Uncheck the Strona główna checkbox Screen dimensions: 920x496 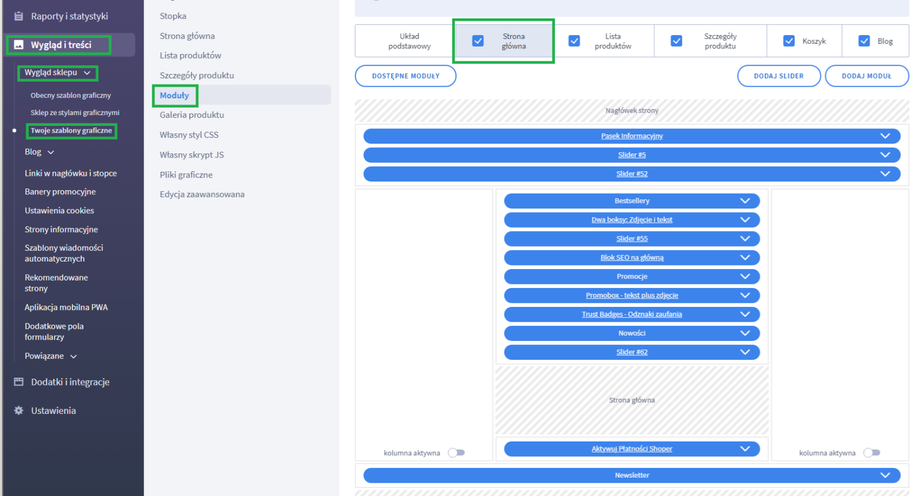click(x=478, y=41)
